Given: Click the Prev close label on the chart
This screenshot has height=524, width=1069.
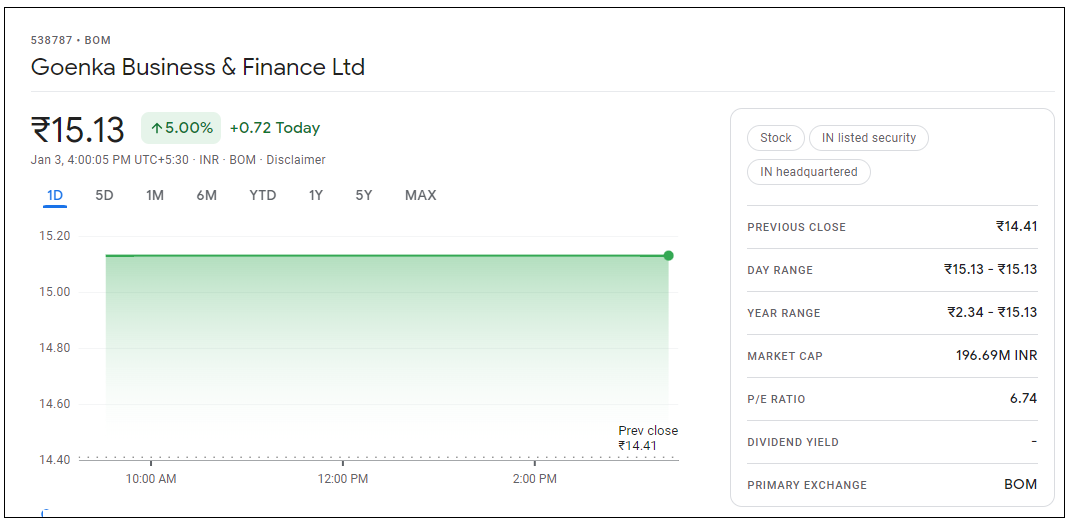Looking at the screenshot, I should [x=647, y=431].
